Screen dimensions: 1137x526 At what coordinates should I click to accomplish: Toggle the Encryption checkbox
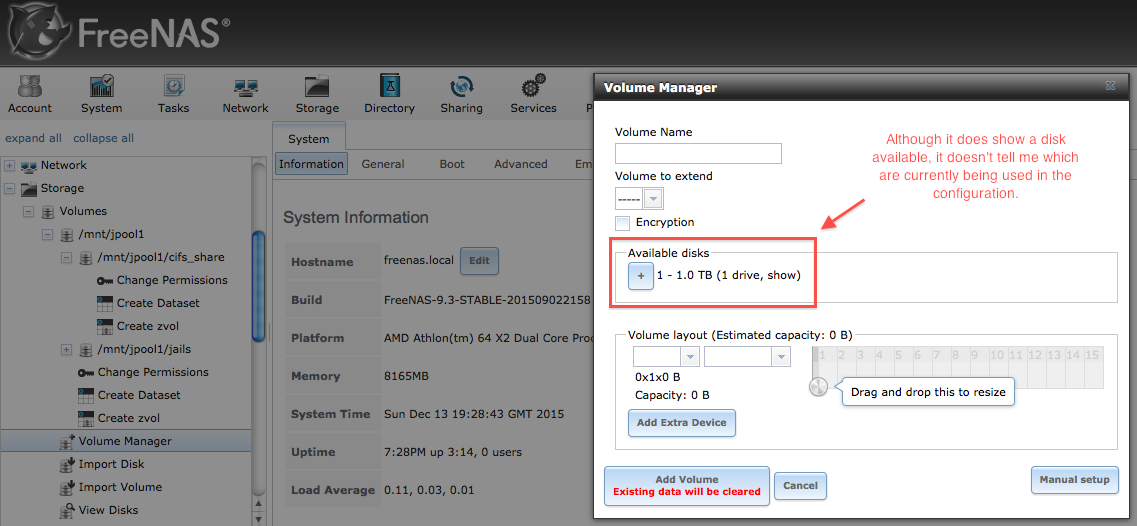tap(622, 223)
